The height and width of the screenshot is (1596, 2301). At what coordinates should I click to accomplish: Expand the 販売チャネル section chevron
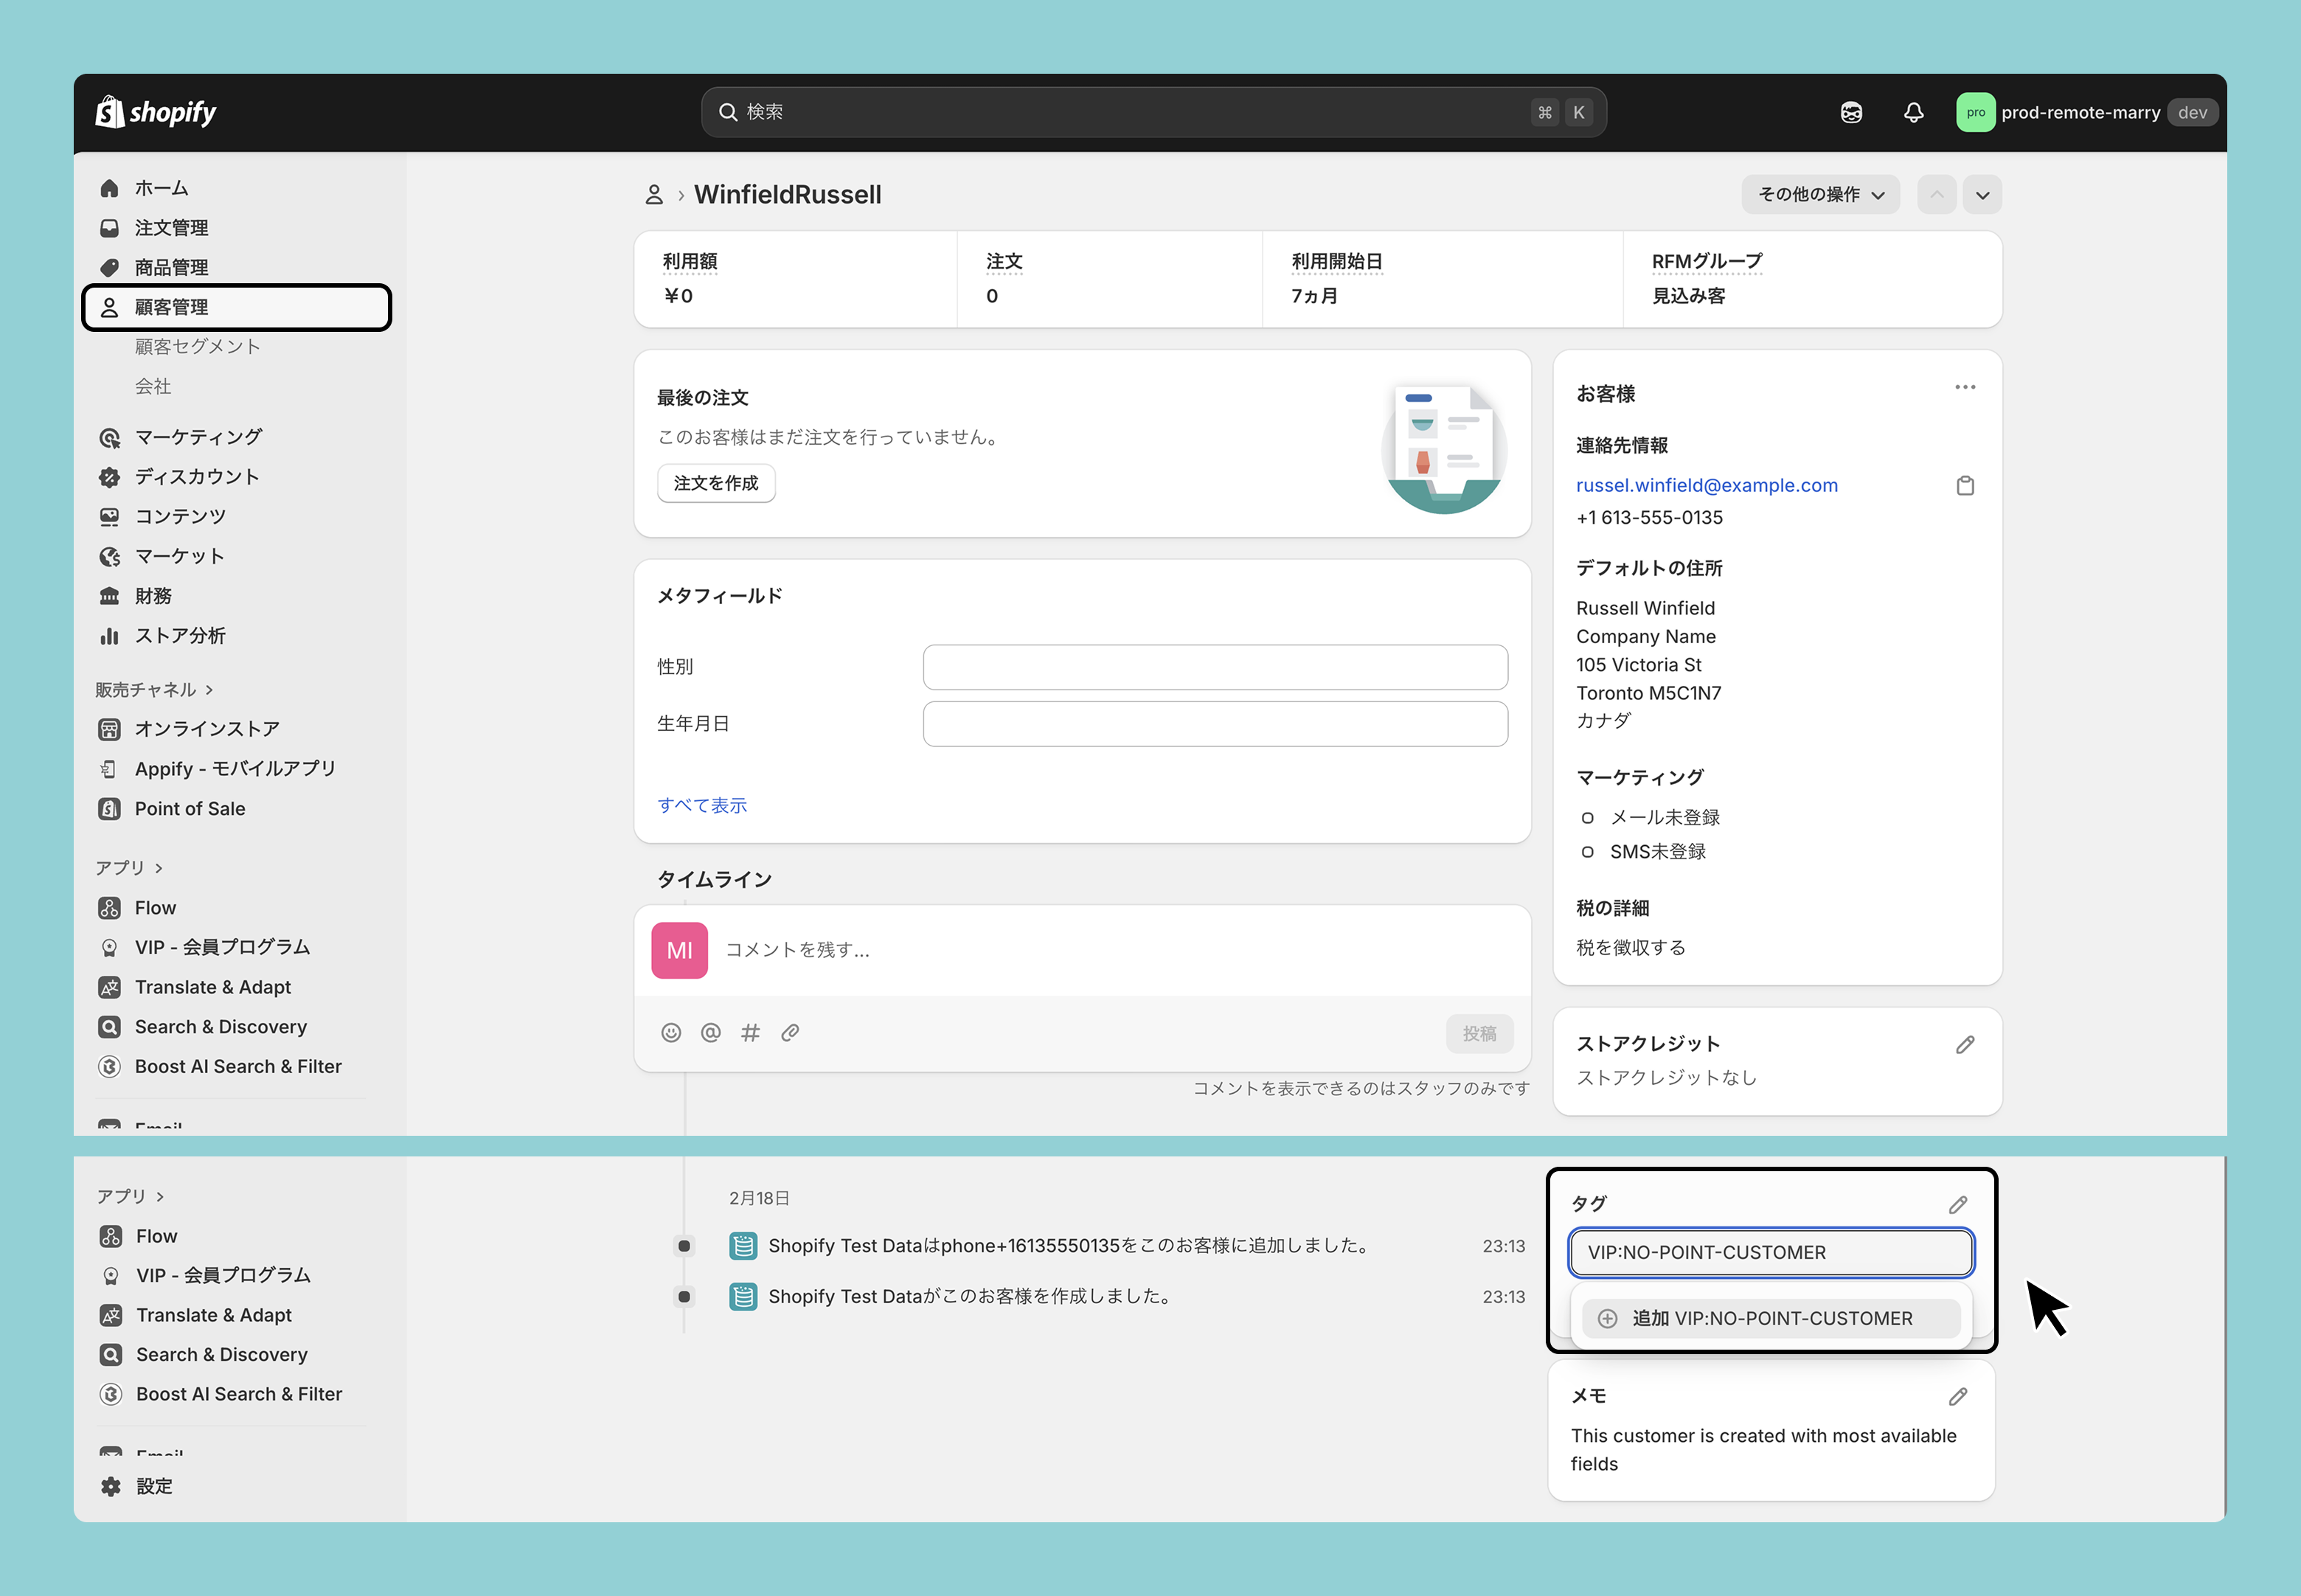[x=209, y=690]
